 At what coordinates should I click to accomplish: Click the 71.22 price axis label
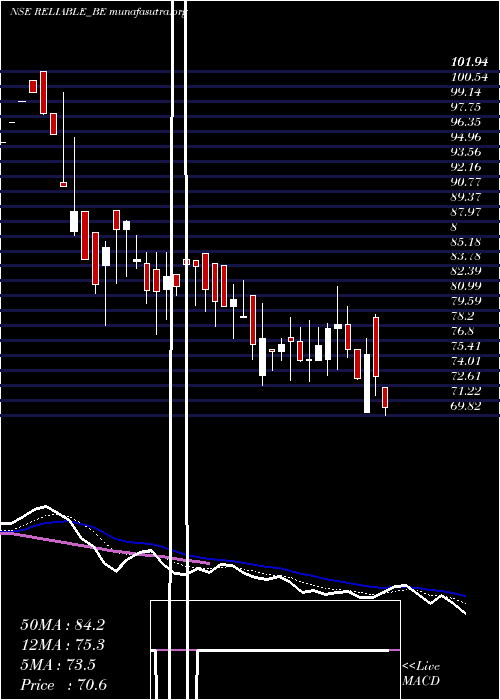(x=466, y=392)
